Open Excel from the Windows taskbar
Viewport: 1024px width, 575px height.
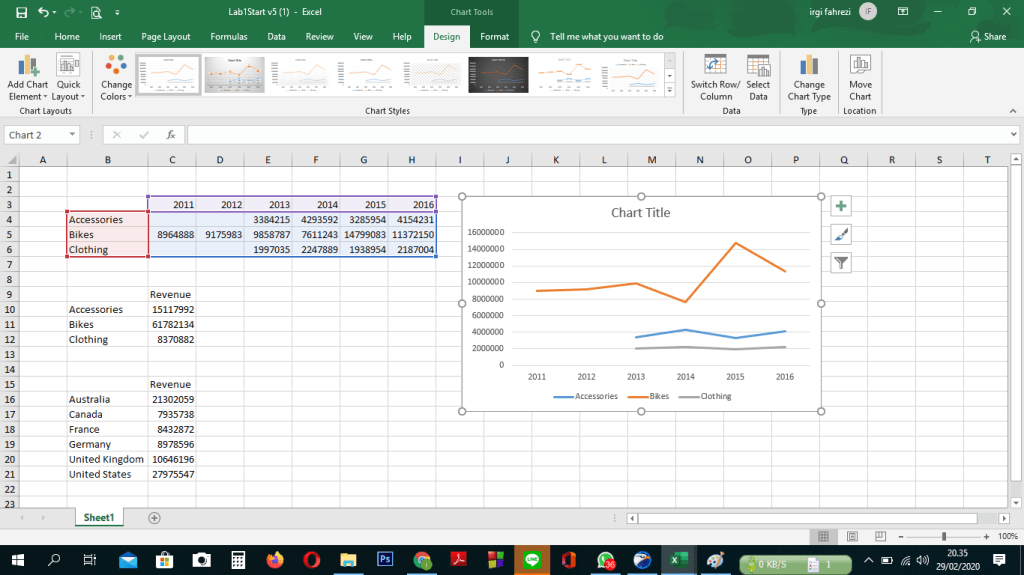[x=679, y=560]
